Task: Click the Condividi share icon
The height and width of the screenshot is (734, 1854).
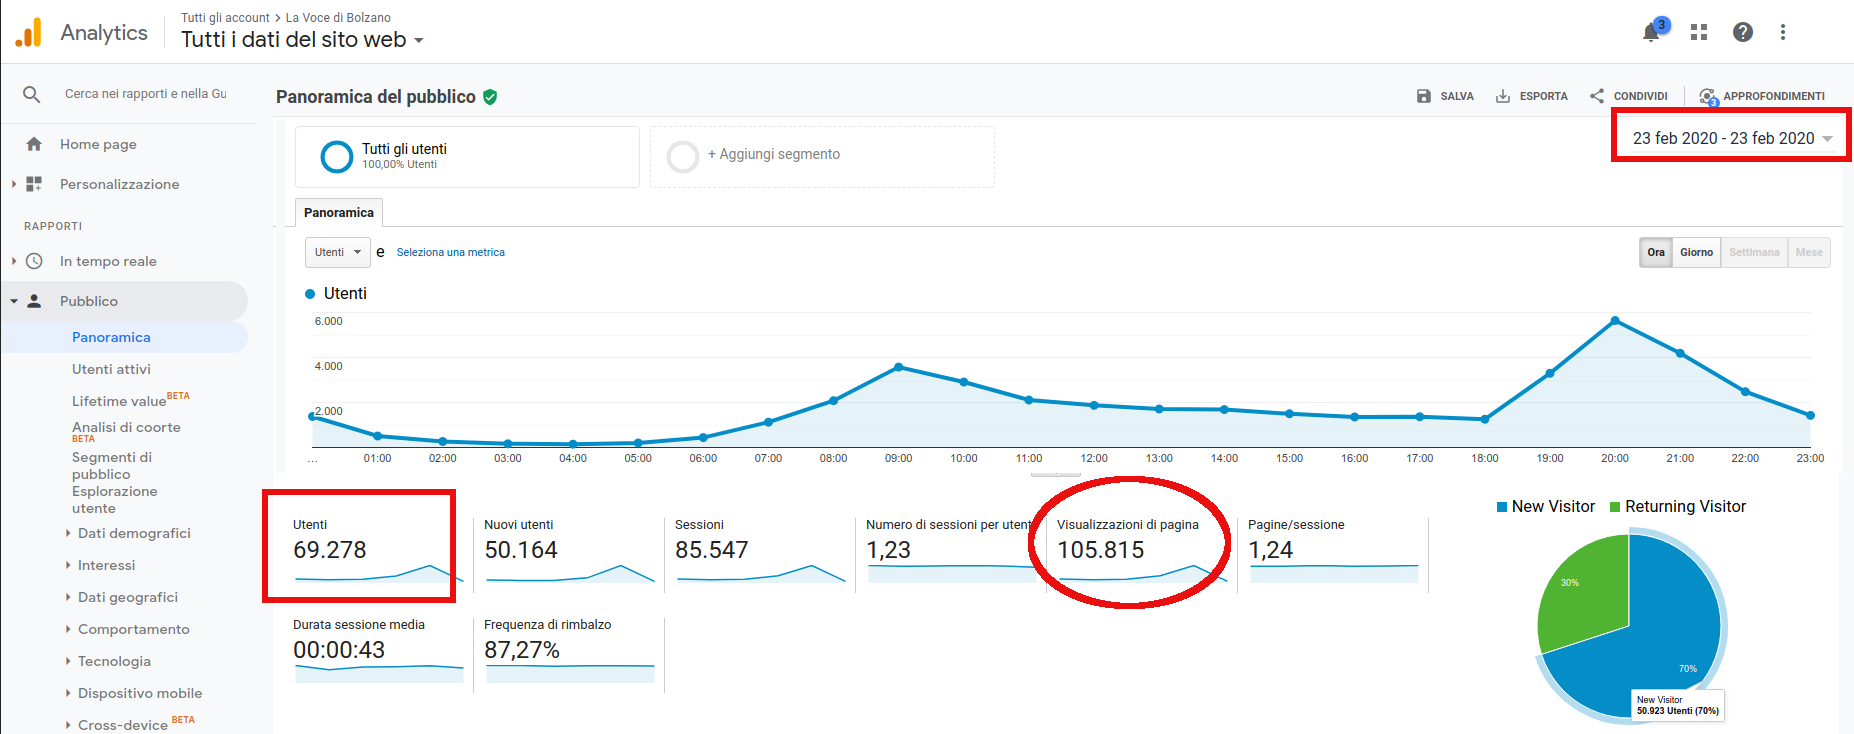Action: point(1597,96)
